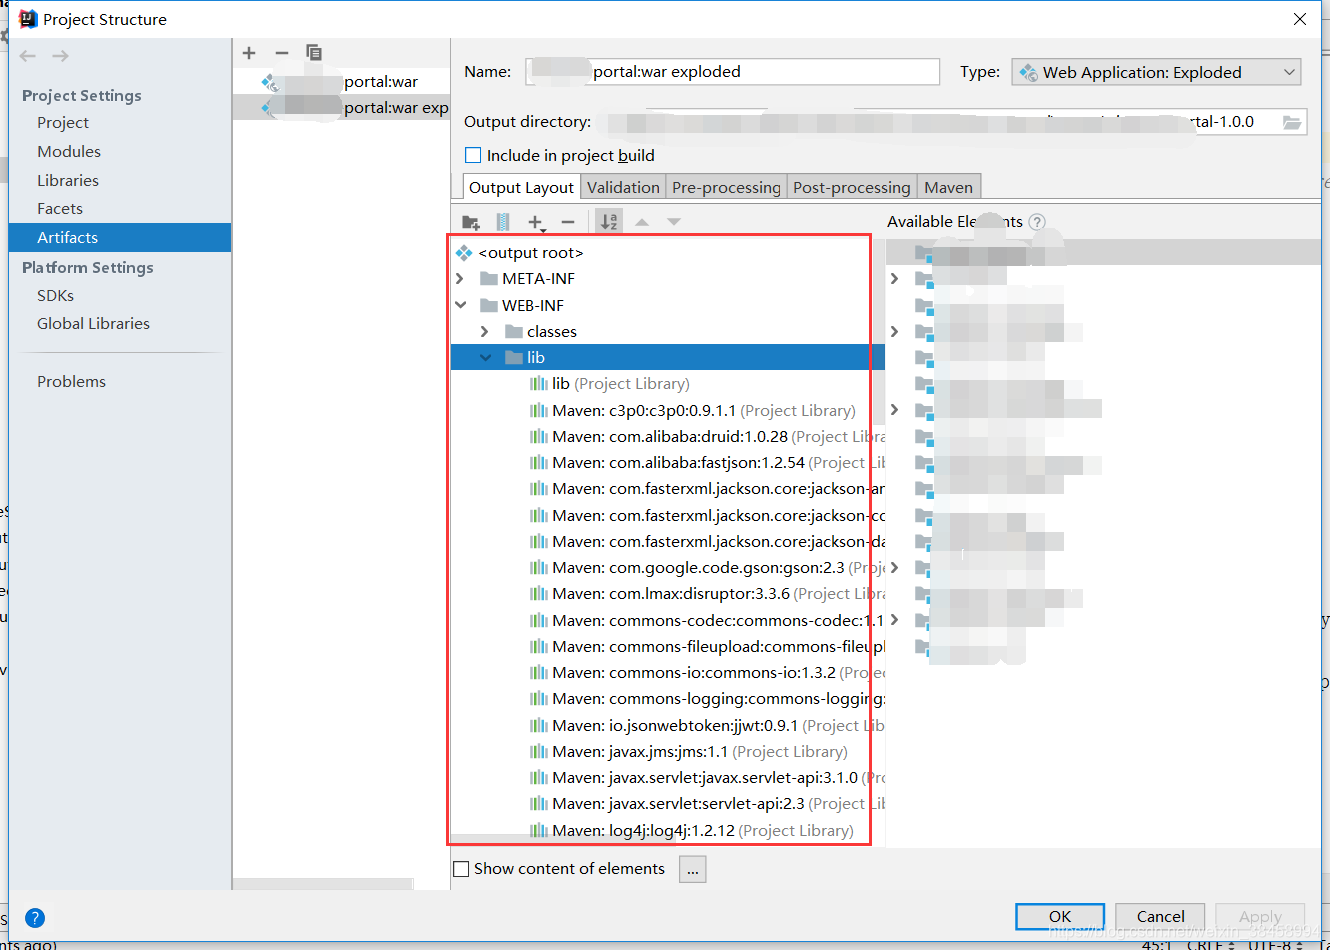Select the portal:war artifact in list
This screenshot has width=1330, height=950.
click(341, 82)
